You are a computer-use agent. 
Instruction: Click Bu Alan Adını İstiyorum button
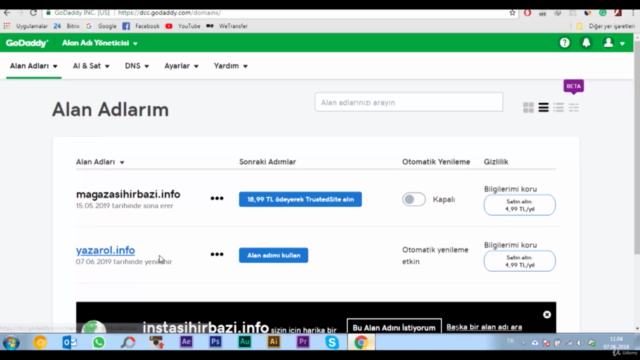click(394, 327)
